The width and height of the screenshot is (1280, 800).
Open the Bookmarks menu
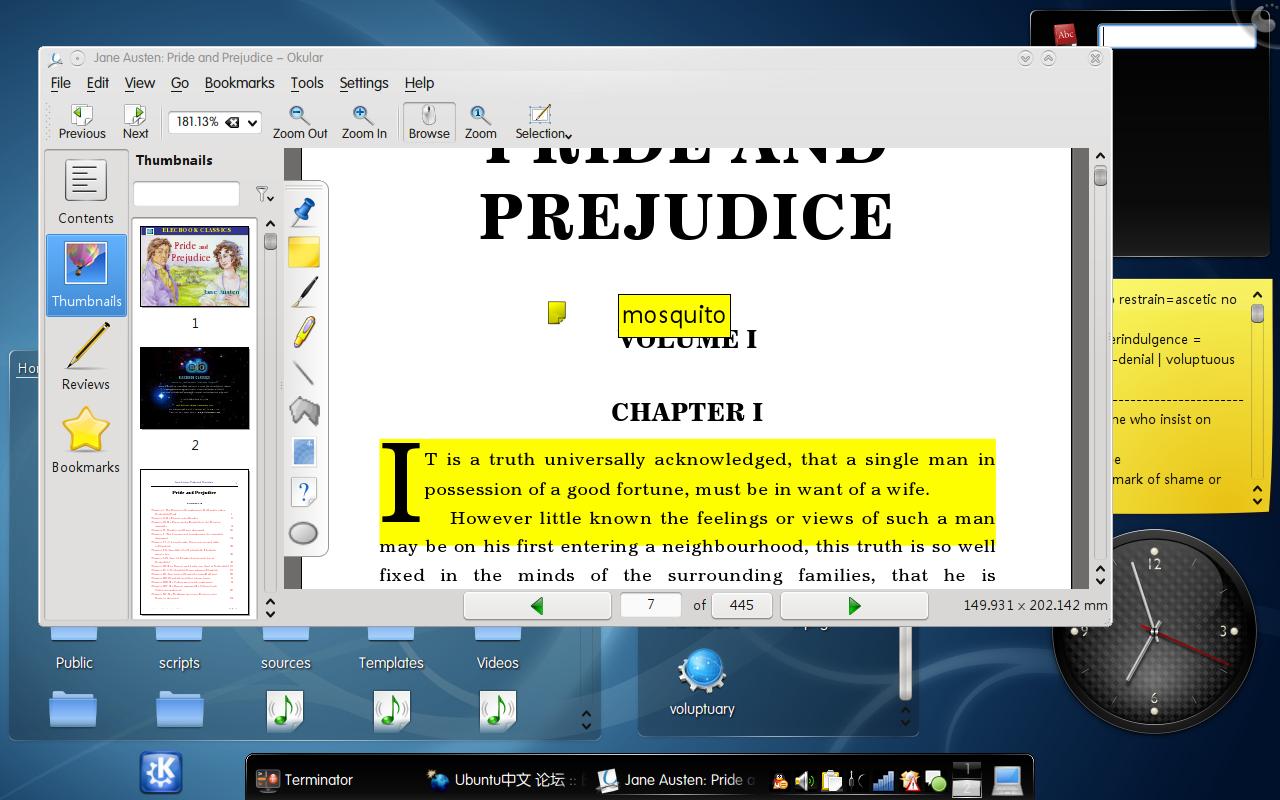pos(239,83)
